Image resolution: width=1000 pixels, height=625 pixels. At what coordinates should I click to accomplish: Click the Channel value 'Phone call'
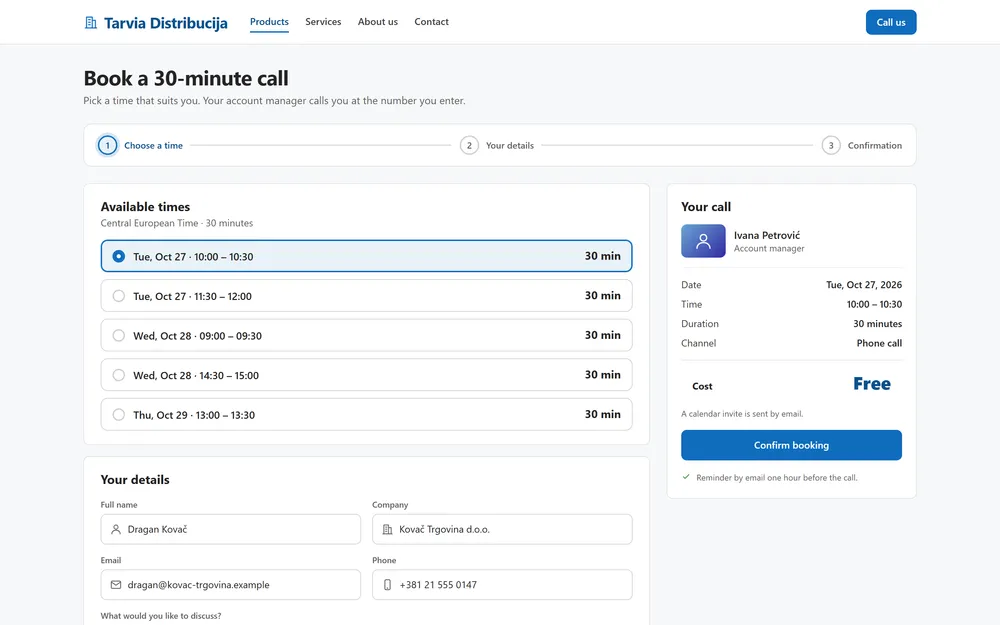click(x=879, y=343)
